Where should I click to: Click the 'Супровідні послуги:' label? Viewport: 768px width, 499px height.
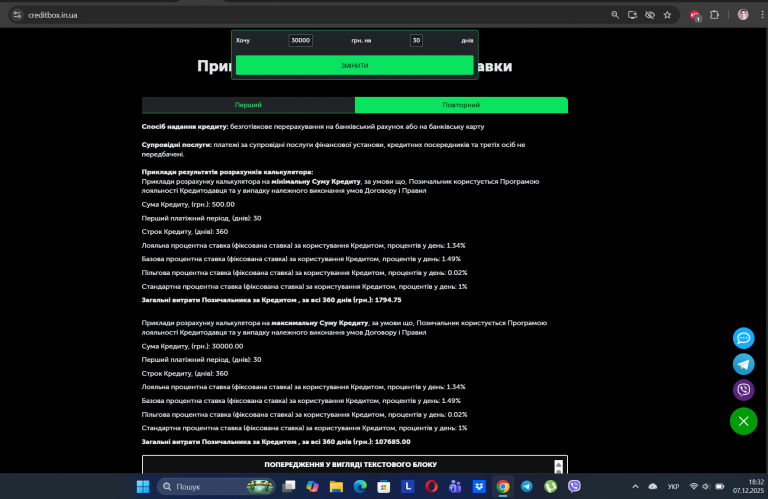click(177, 144)
